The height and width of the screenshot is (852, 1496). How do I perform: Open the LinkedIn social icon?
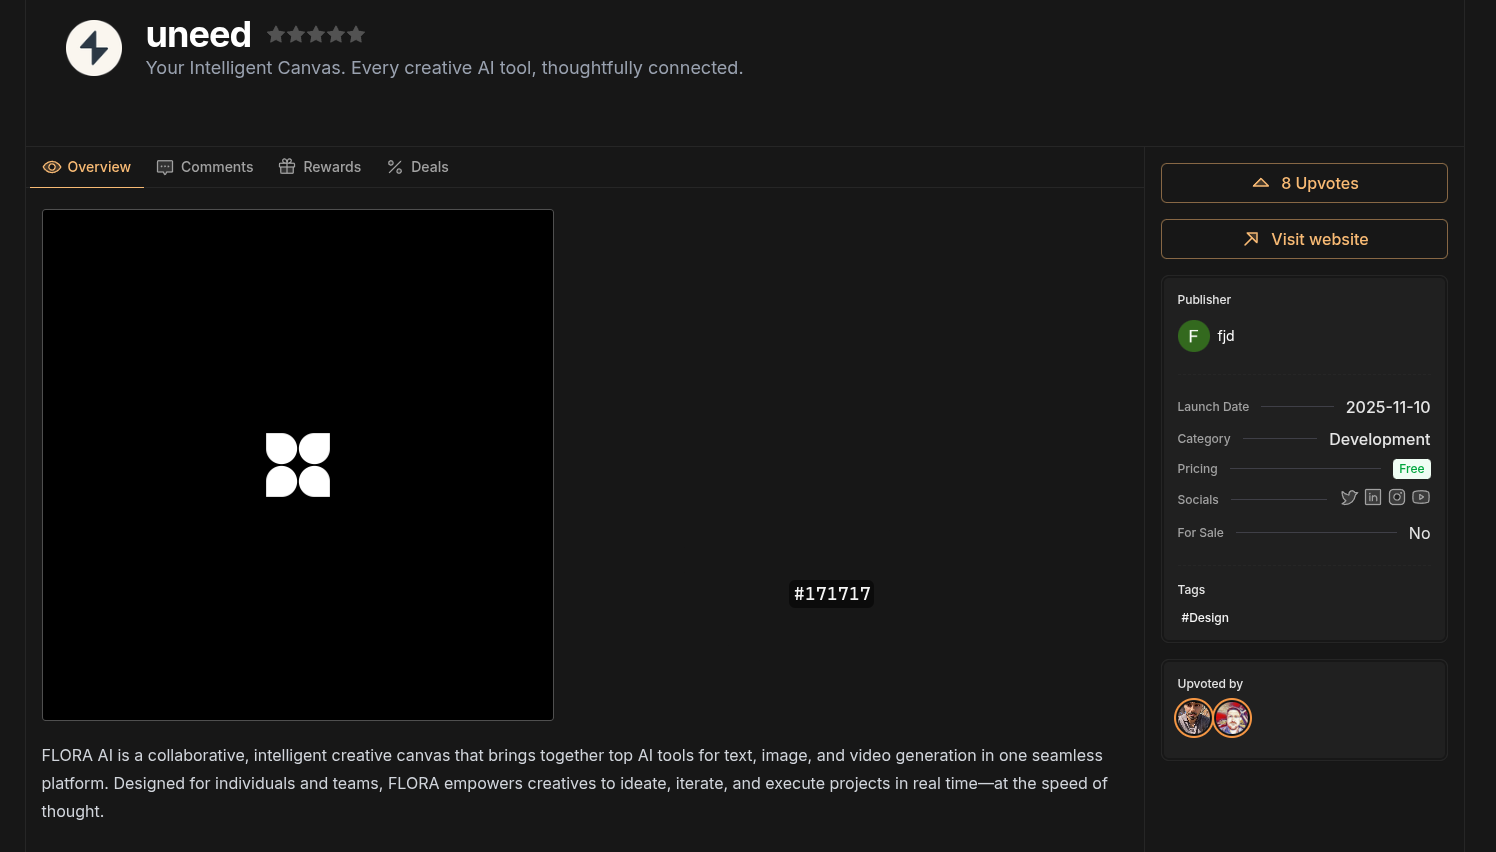tap(1373, 498)
